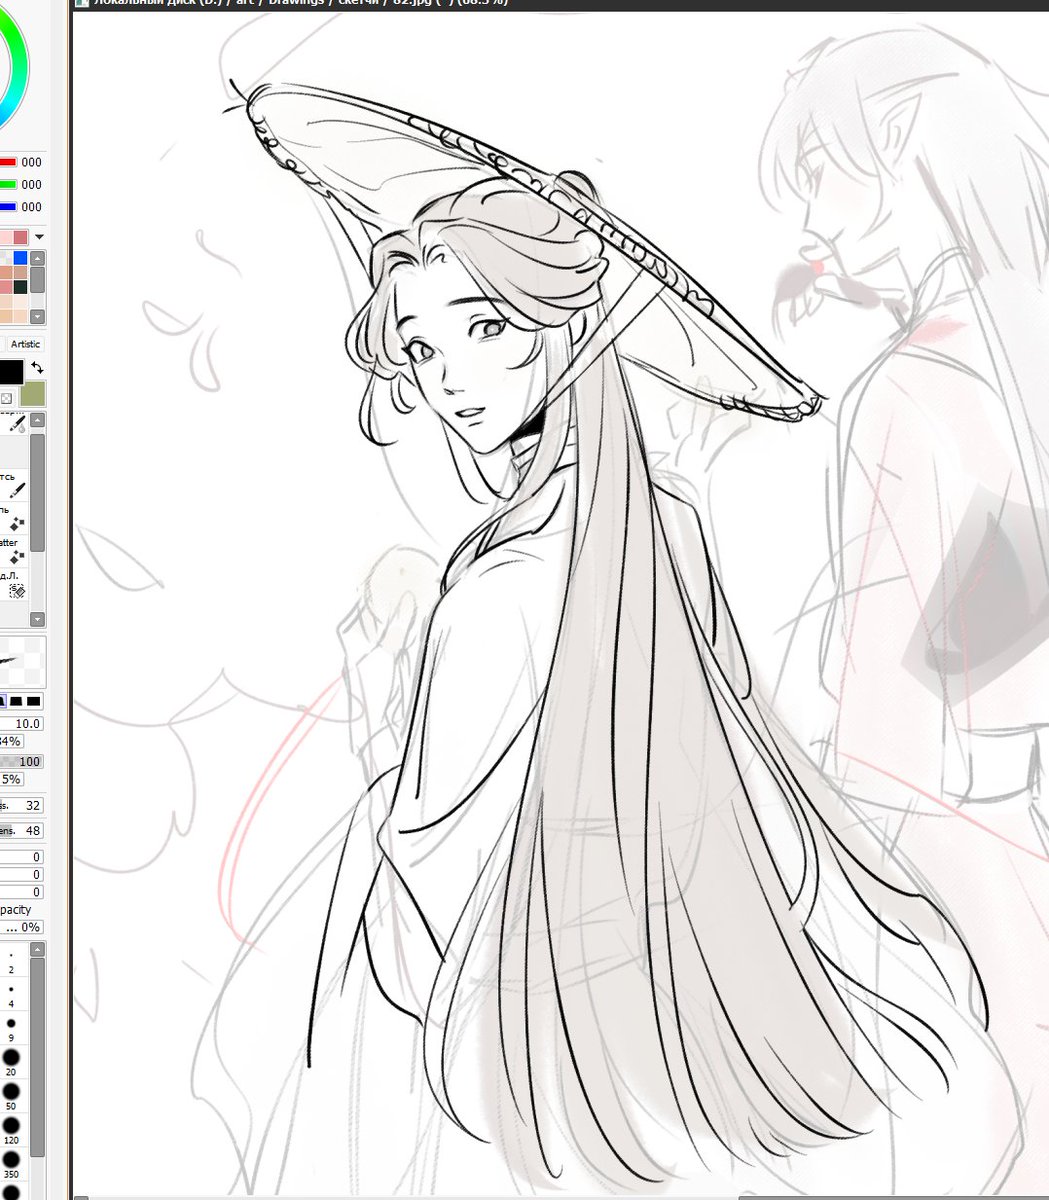
Task: Click the black foreground color box
Action: (x=10, y=372)
